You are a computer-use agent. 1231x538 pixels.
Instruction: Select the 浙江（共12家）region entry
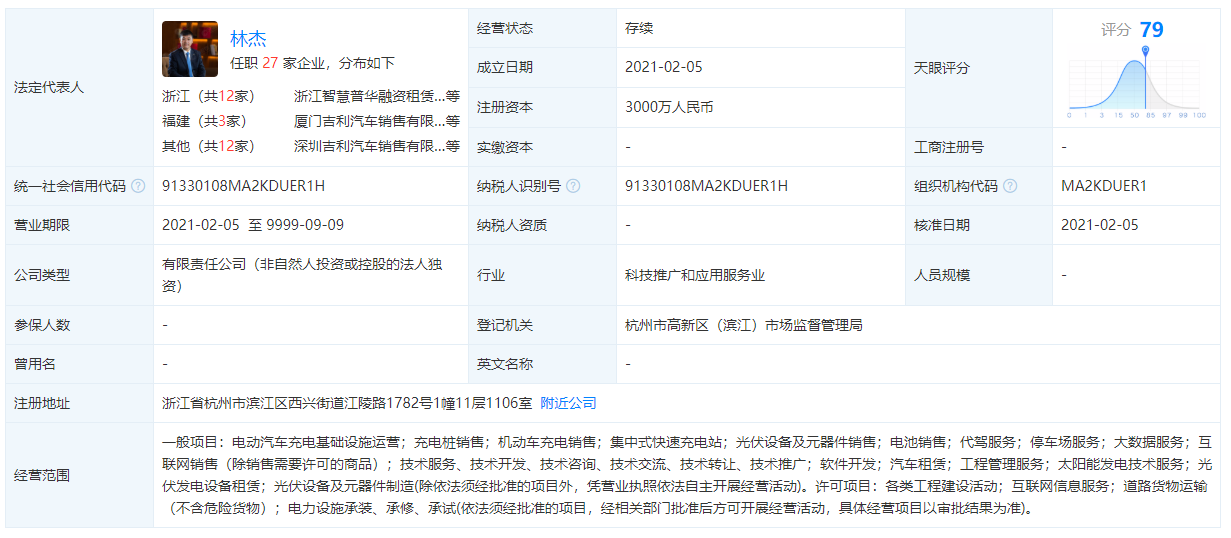coord(209,97)
